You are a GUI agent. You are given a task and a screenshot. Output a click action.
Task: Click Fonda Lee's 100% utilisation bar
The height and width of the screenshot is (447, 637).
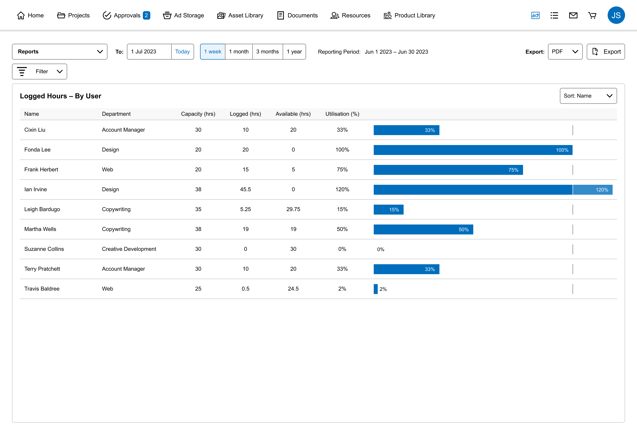coord(473,150)
